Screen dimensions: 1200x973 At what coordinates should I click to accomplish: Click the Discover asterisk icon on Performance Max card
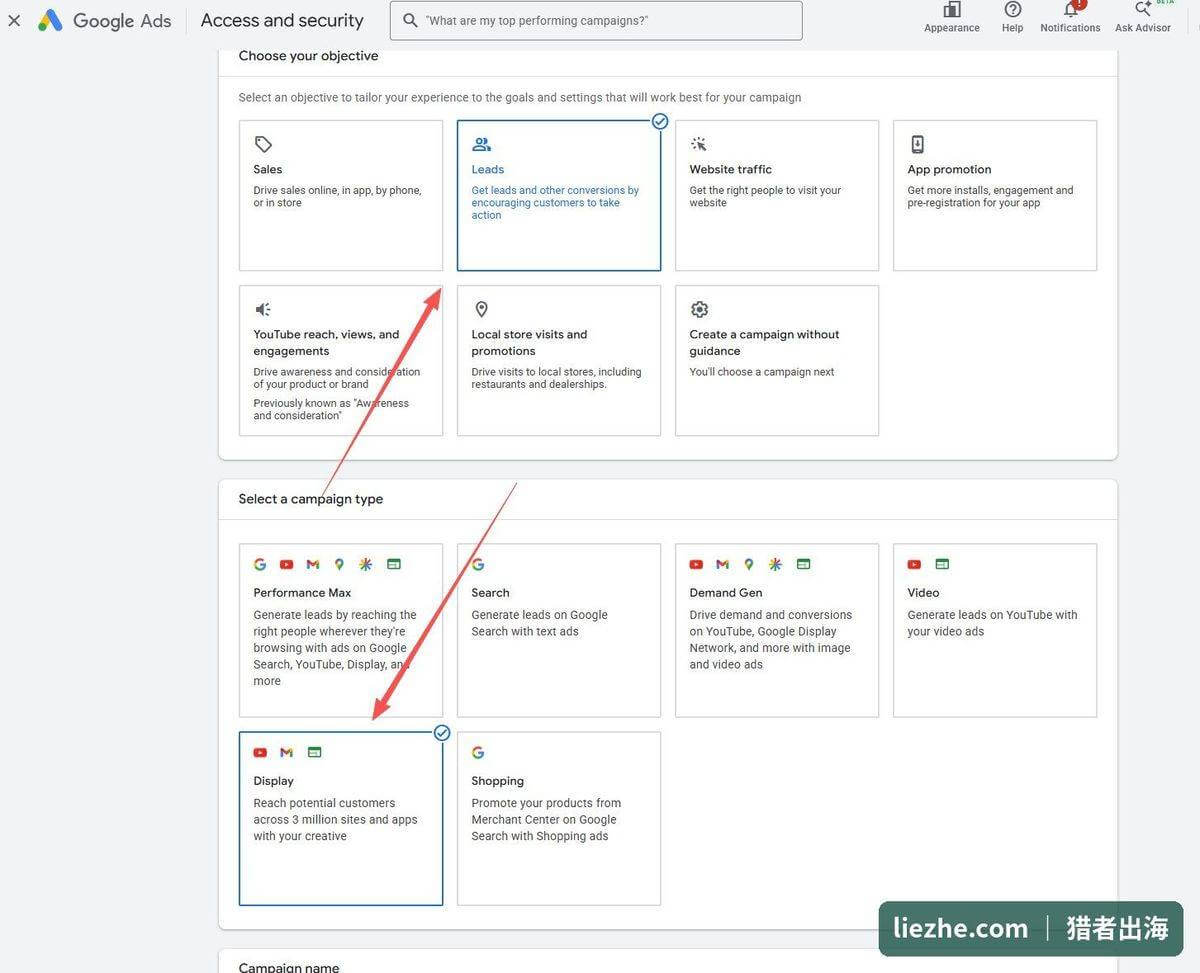point(366,564)
